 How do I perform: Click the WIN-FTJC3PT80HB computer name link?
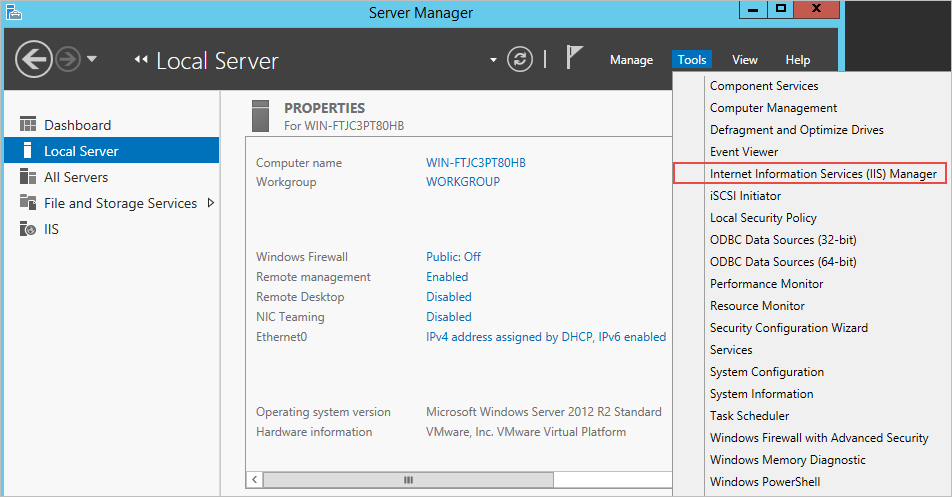(476, 163)
